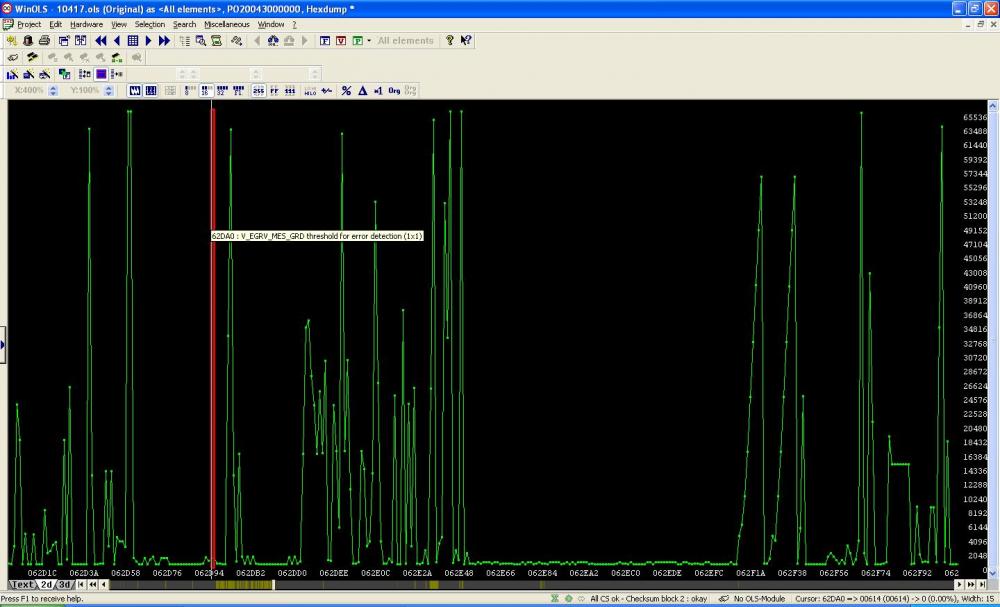Jump to first map with double-left arrow

pos(101,41)
